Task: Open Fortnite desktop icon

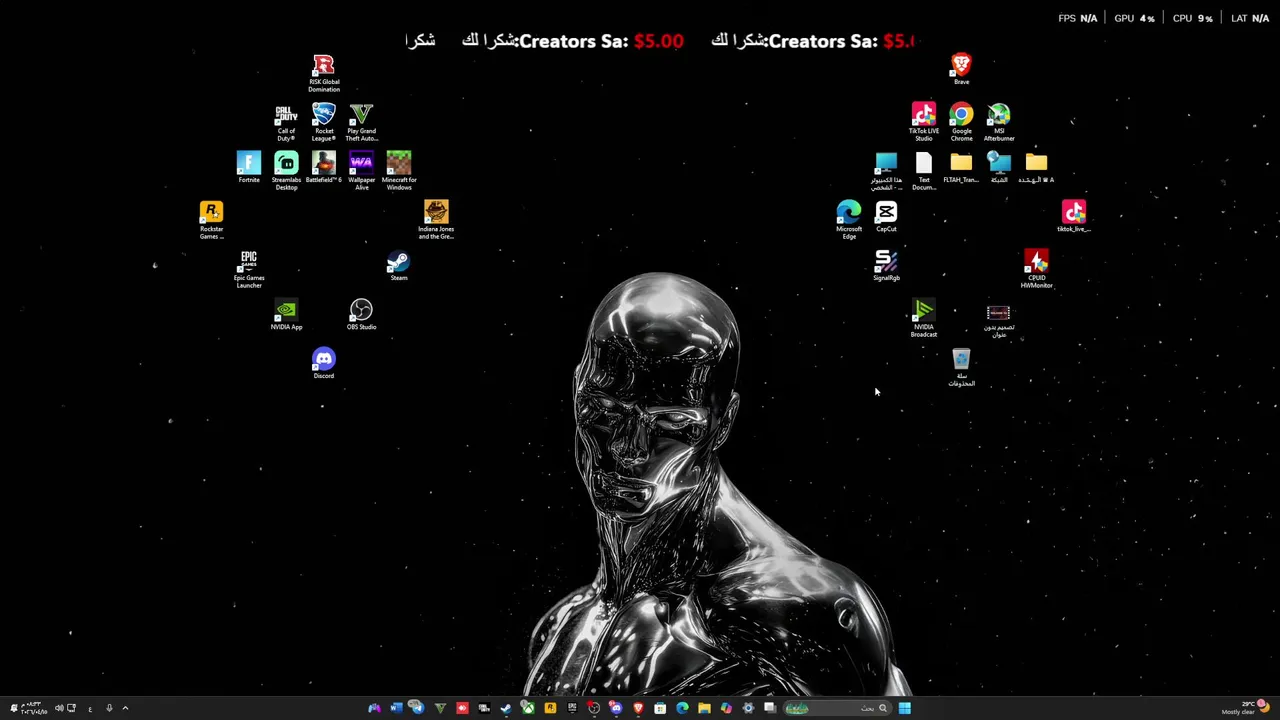Action: click(x=249, y=167)
